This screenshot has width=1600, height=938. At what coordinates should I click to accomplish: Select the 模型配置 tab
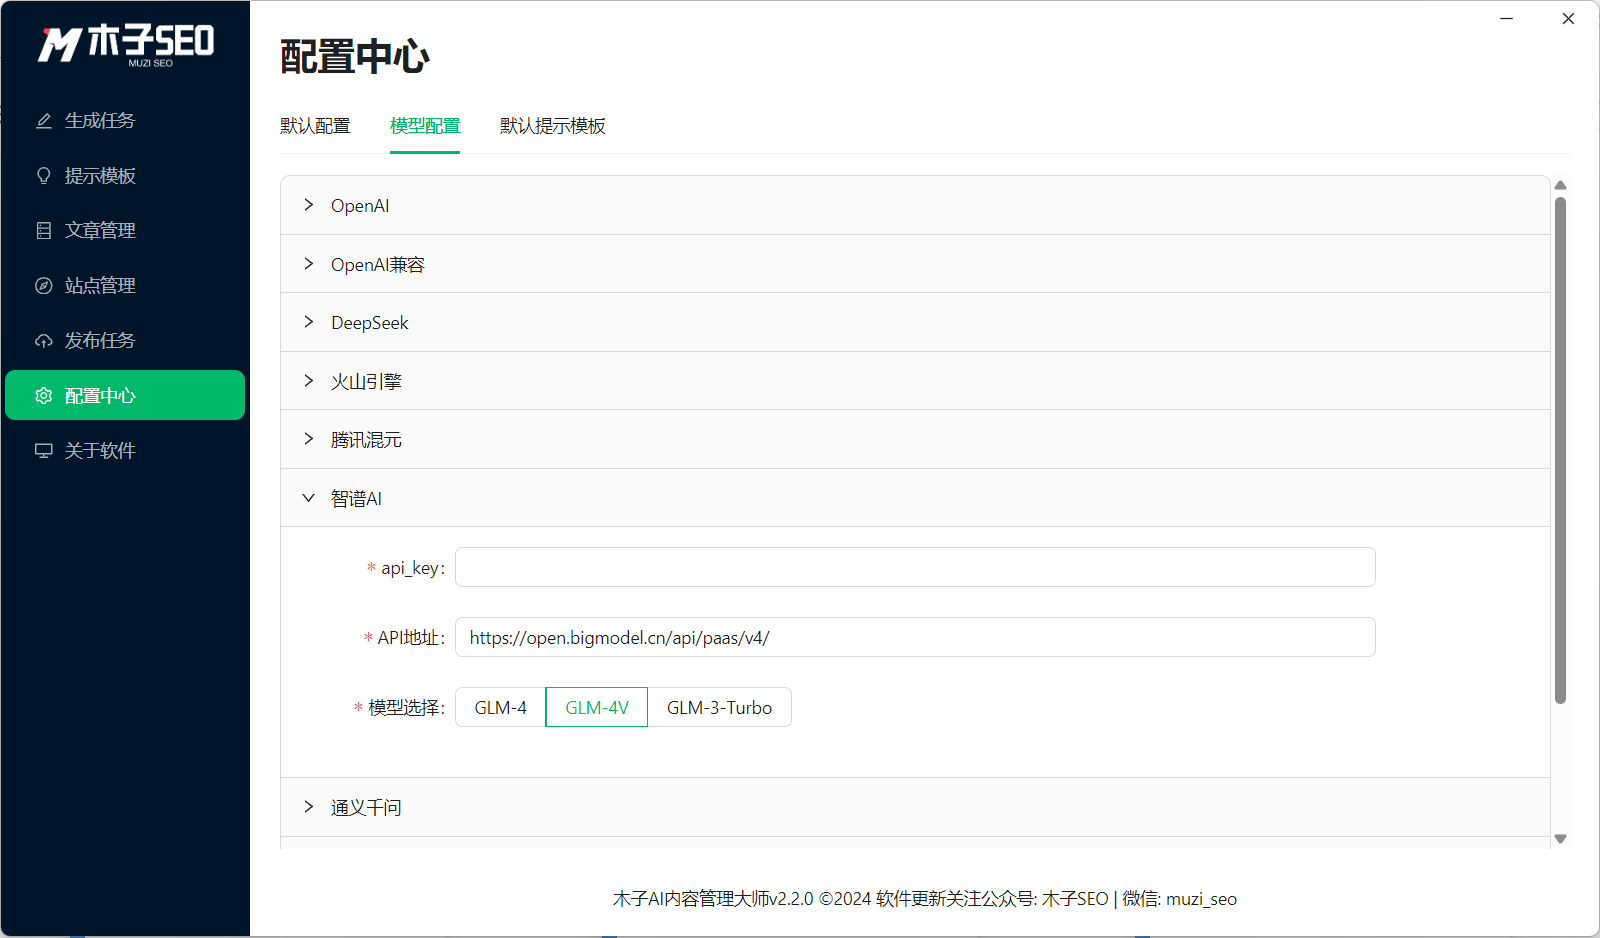coord(425,126)
